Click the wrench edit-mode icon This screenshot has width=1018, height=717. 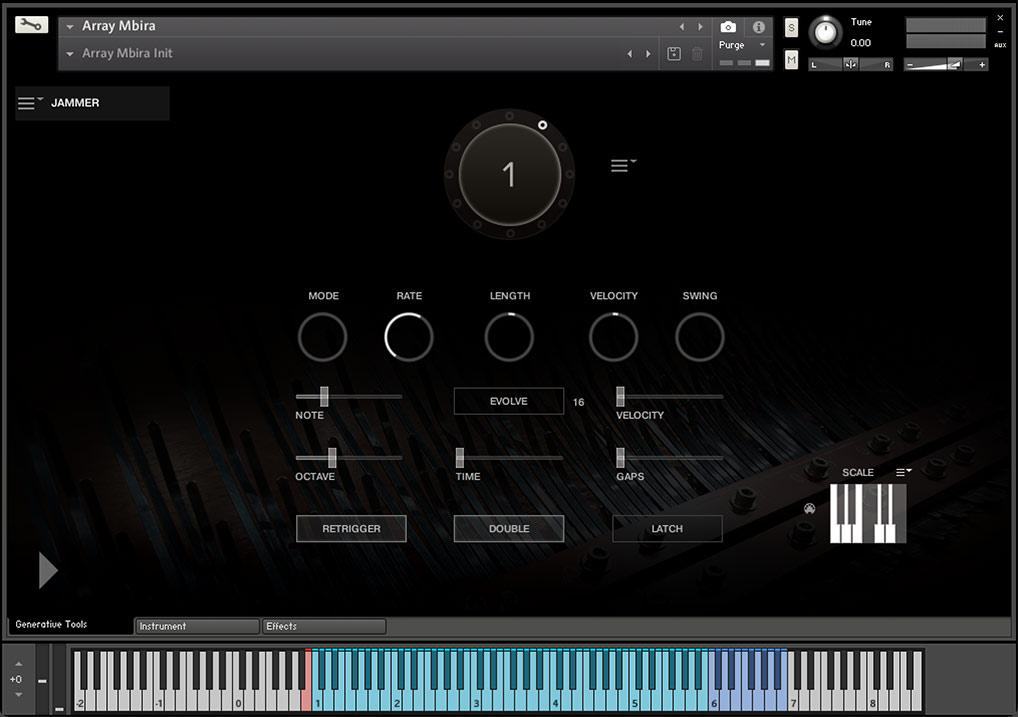click(x=31, y=25)
